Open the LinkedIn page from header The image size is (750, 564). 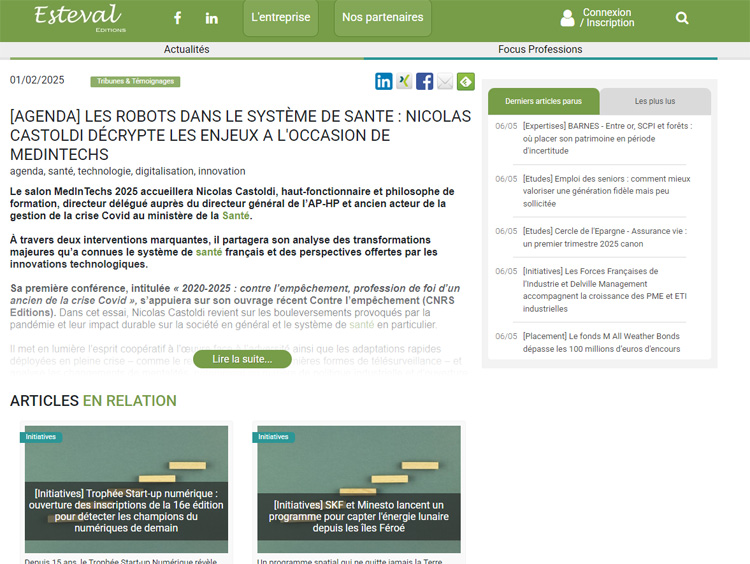coord(212,18)
